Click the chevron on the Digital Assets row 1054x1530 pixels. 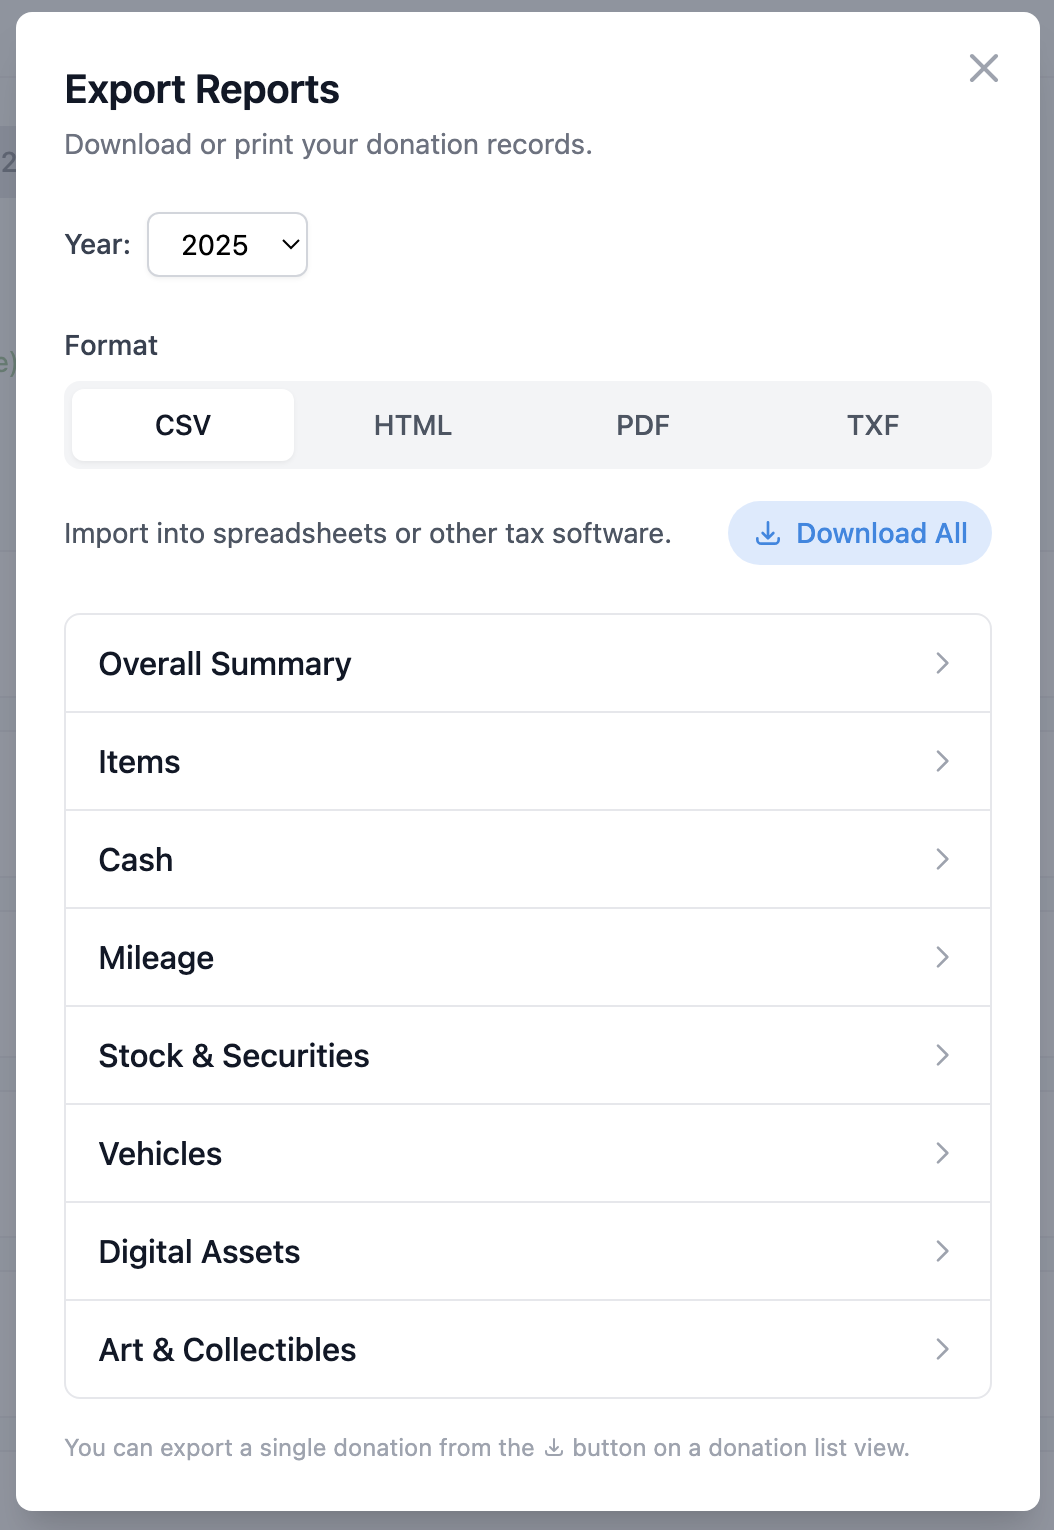(x=942, y=1251)
